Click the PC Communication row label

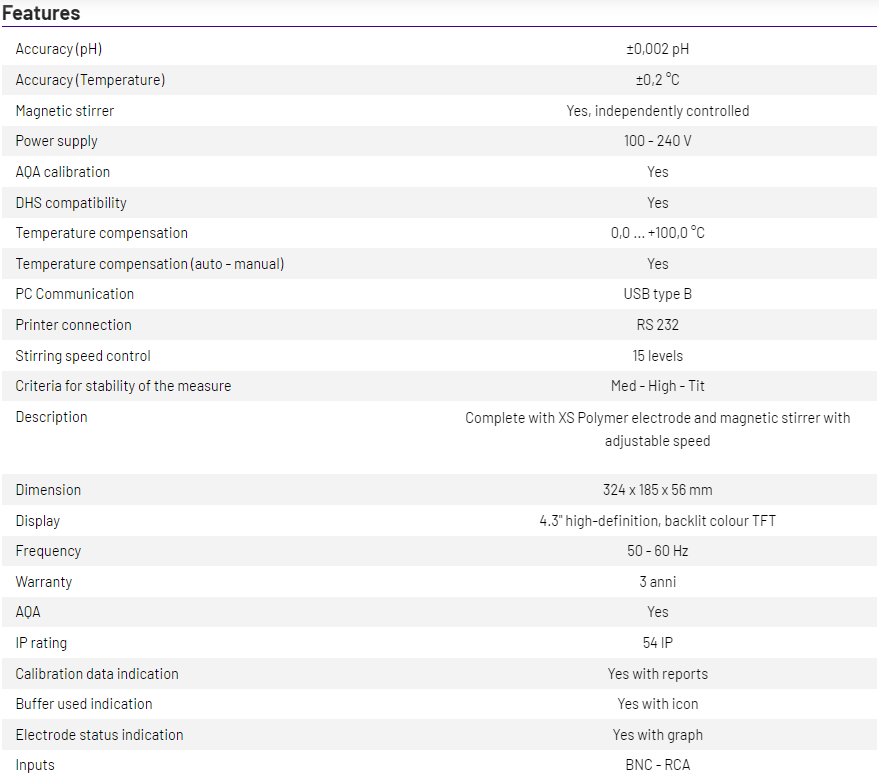(x=75, y=294)
